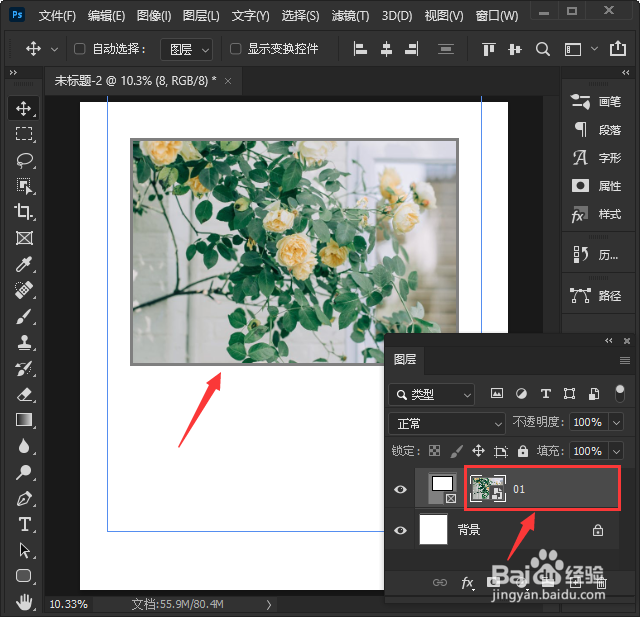This screenshot has height=617, width=640.
Task: Open Move tool preset picker arrow
Action: (x=54, y=49)
